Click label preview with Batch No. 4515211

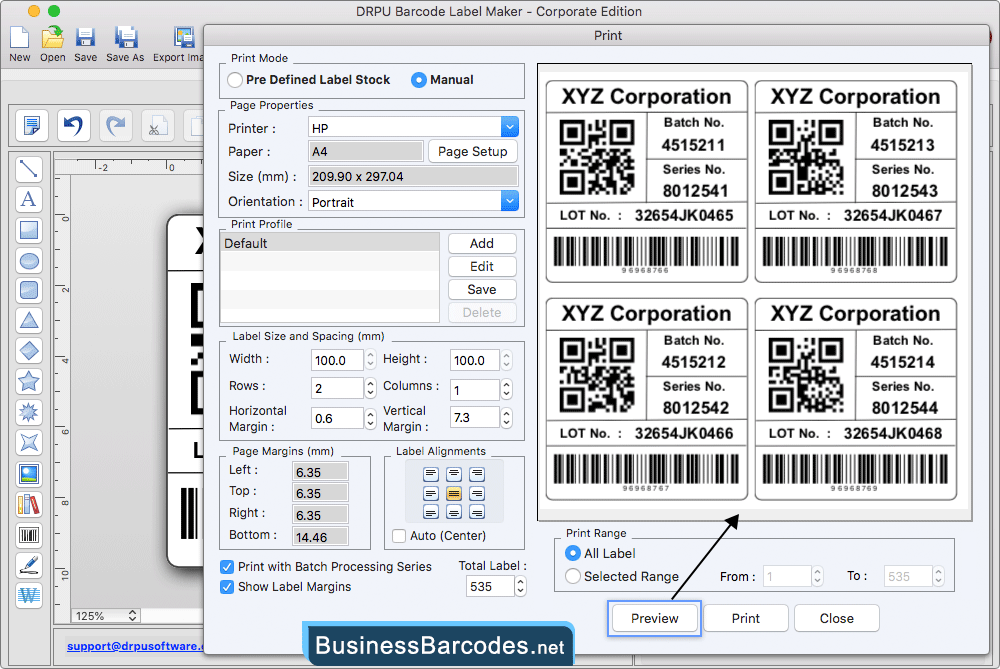pyautogui.click(x=647, y=181)
